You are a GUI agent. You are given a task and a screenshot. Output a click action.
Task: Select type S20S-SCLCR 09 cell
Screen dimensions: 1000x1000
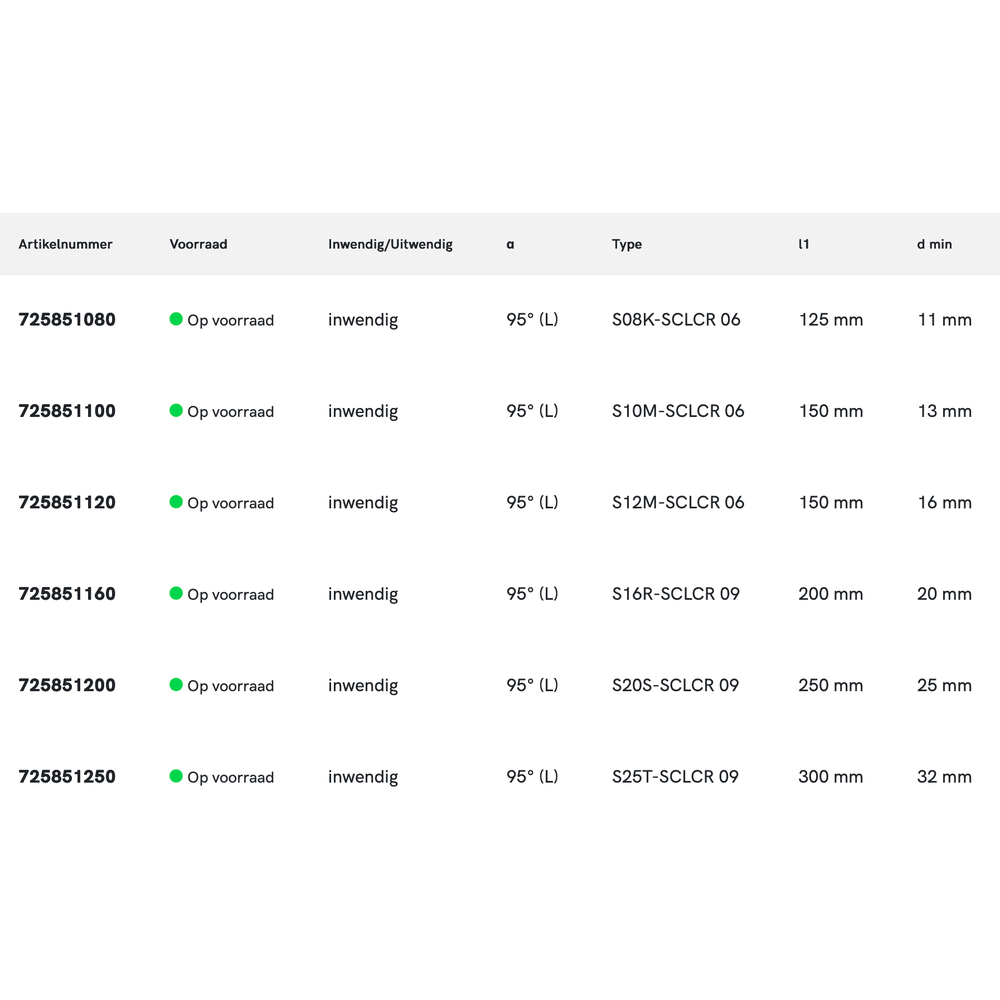click(675, 686)
